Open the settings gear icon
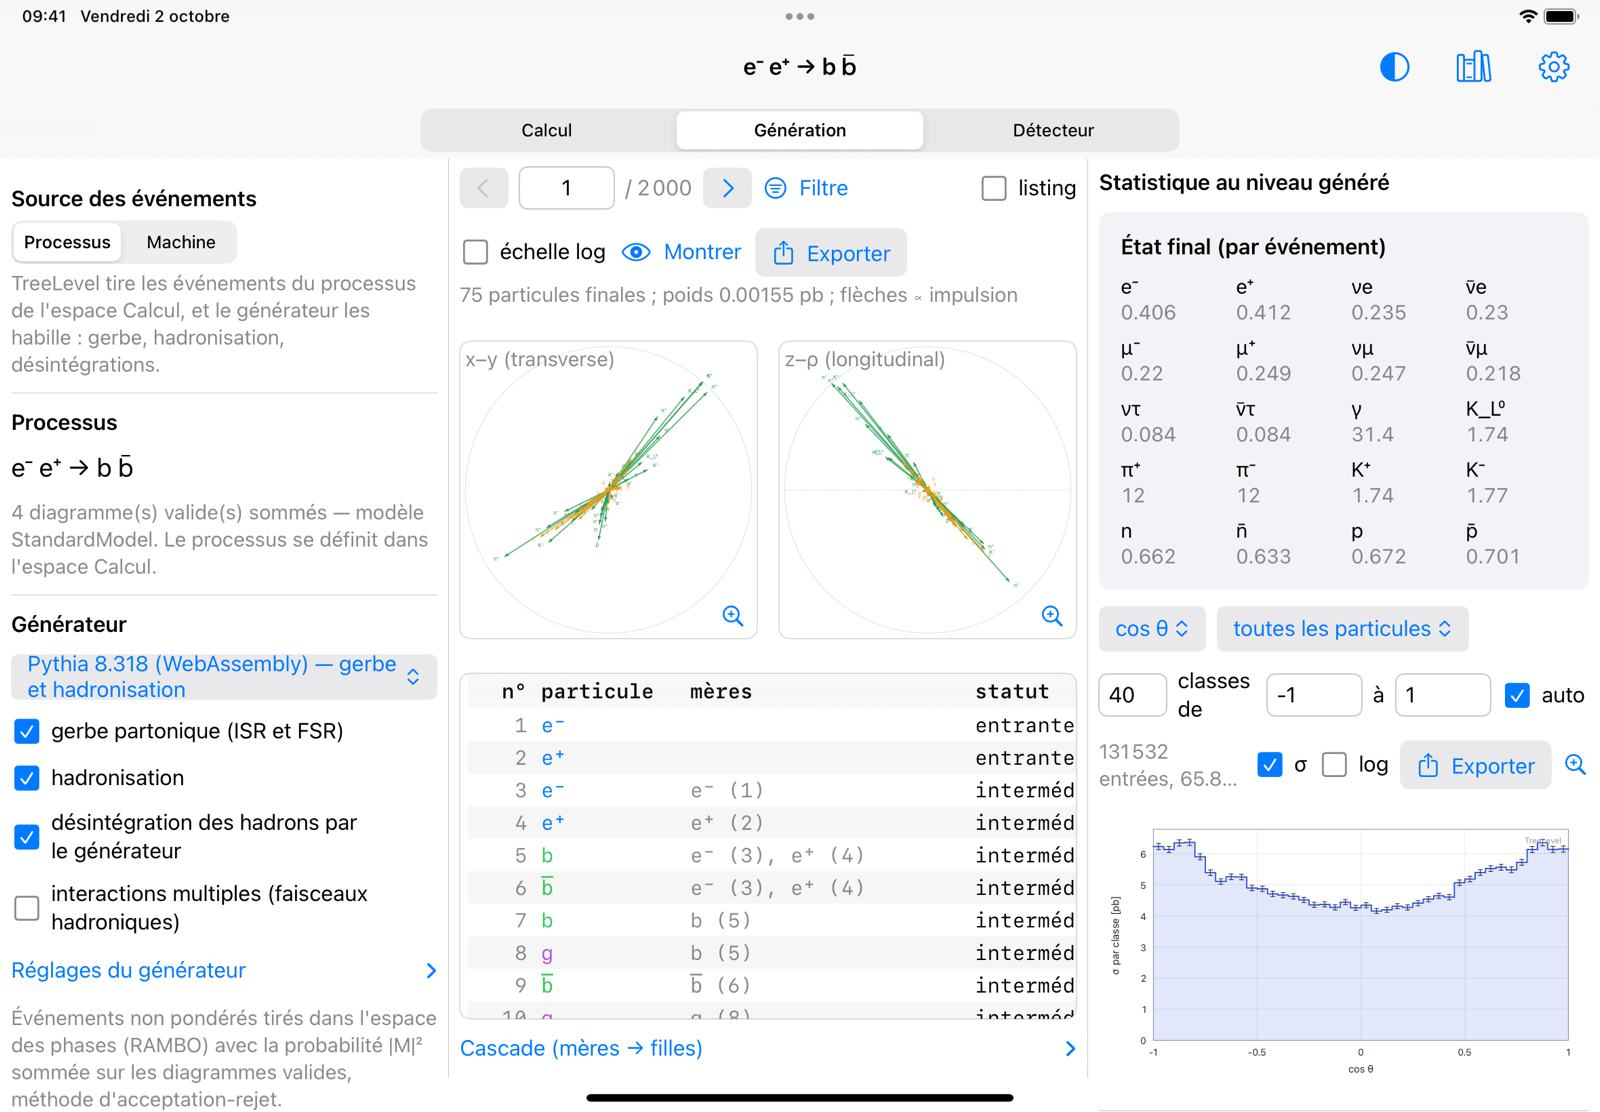The width and height of the screenshot is (1600, 1112). (1553, 67)
